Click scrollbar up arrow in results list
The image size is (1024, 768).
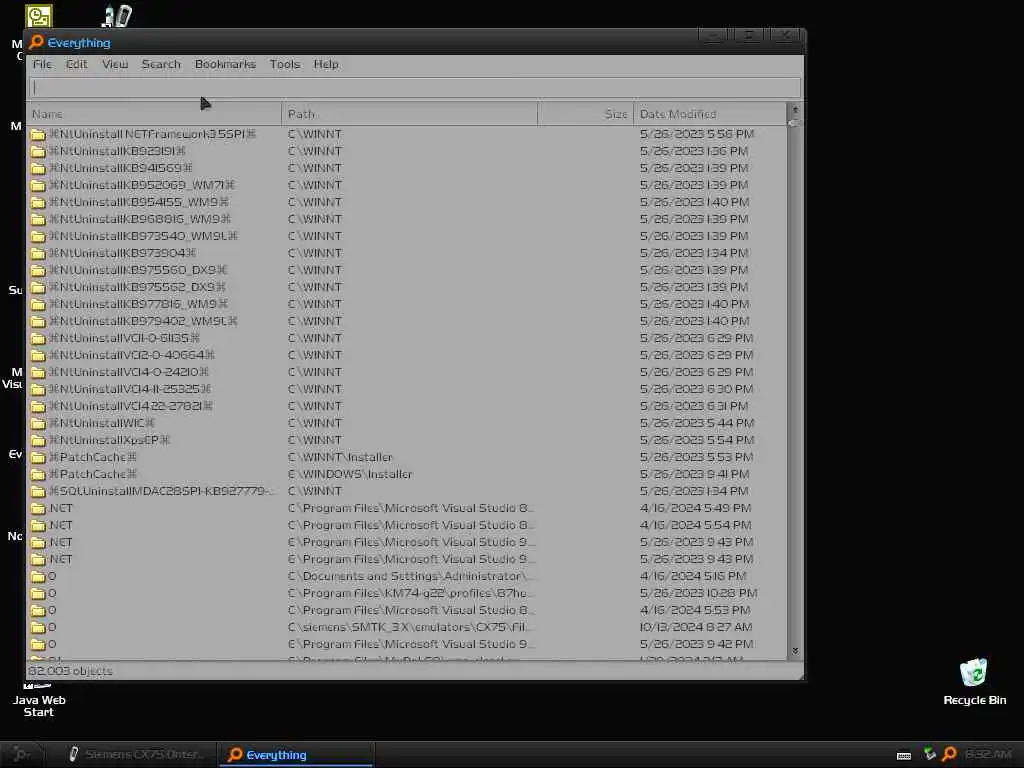pyautogui.click(x=795, y=110)
